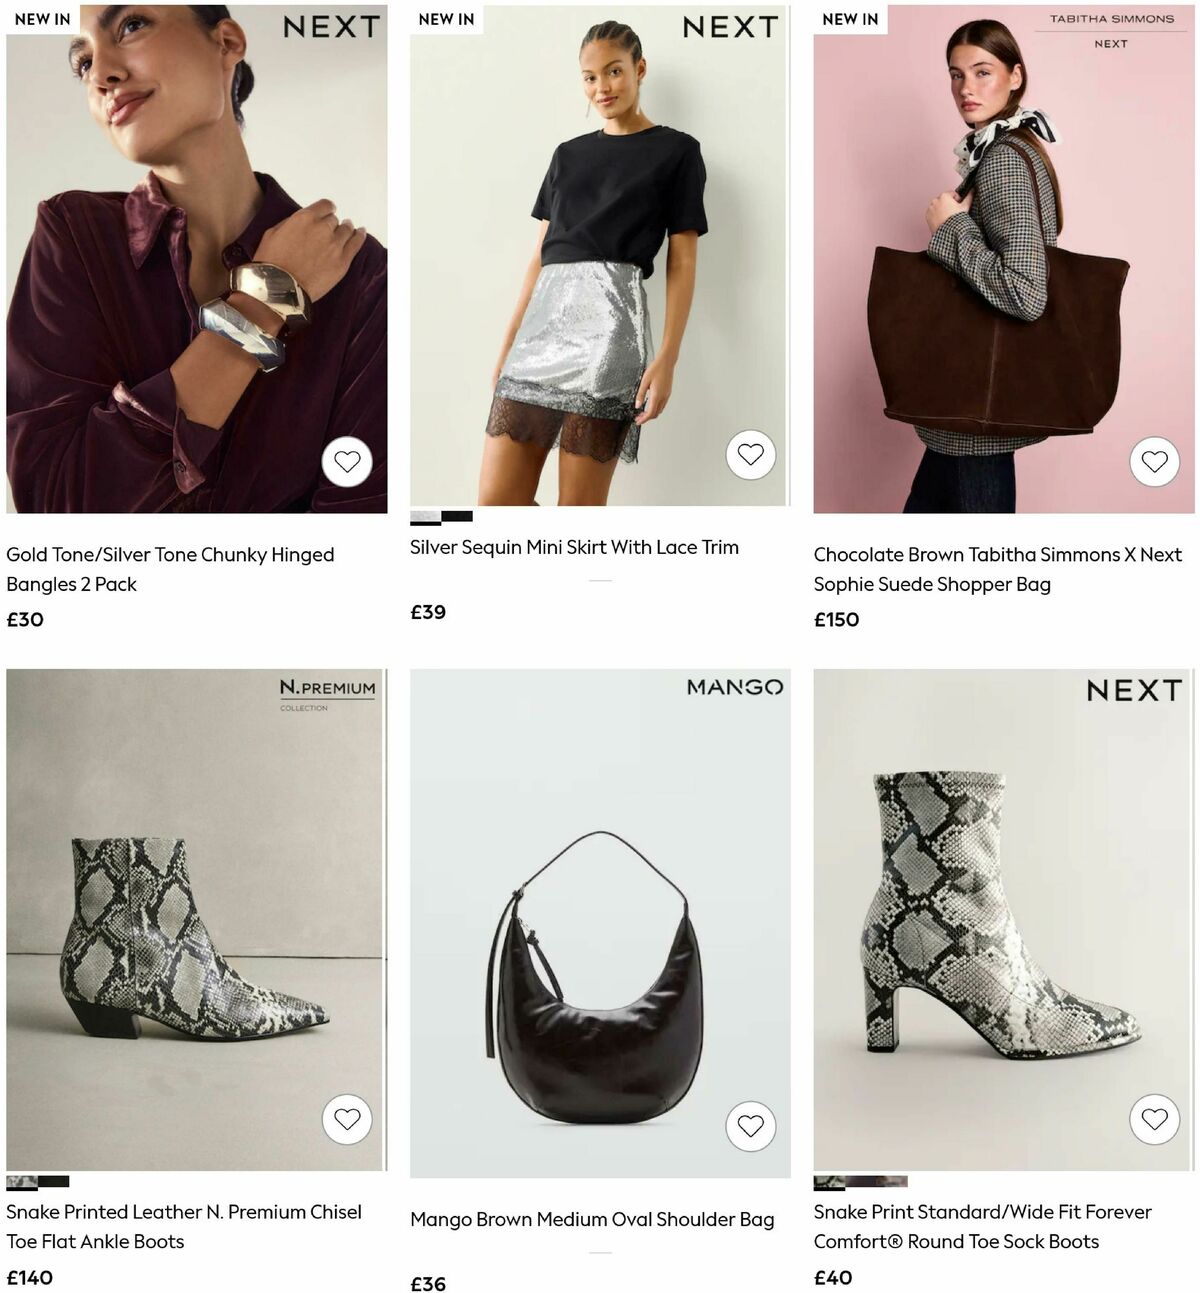1200x1293 pixels.
Task: Click the Tabitha Simmons logo
Action: click(x=1113, y=36)
